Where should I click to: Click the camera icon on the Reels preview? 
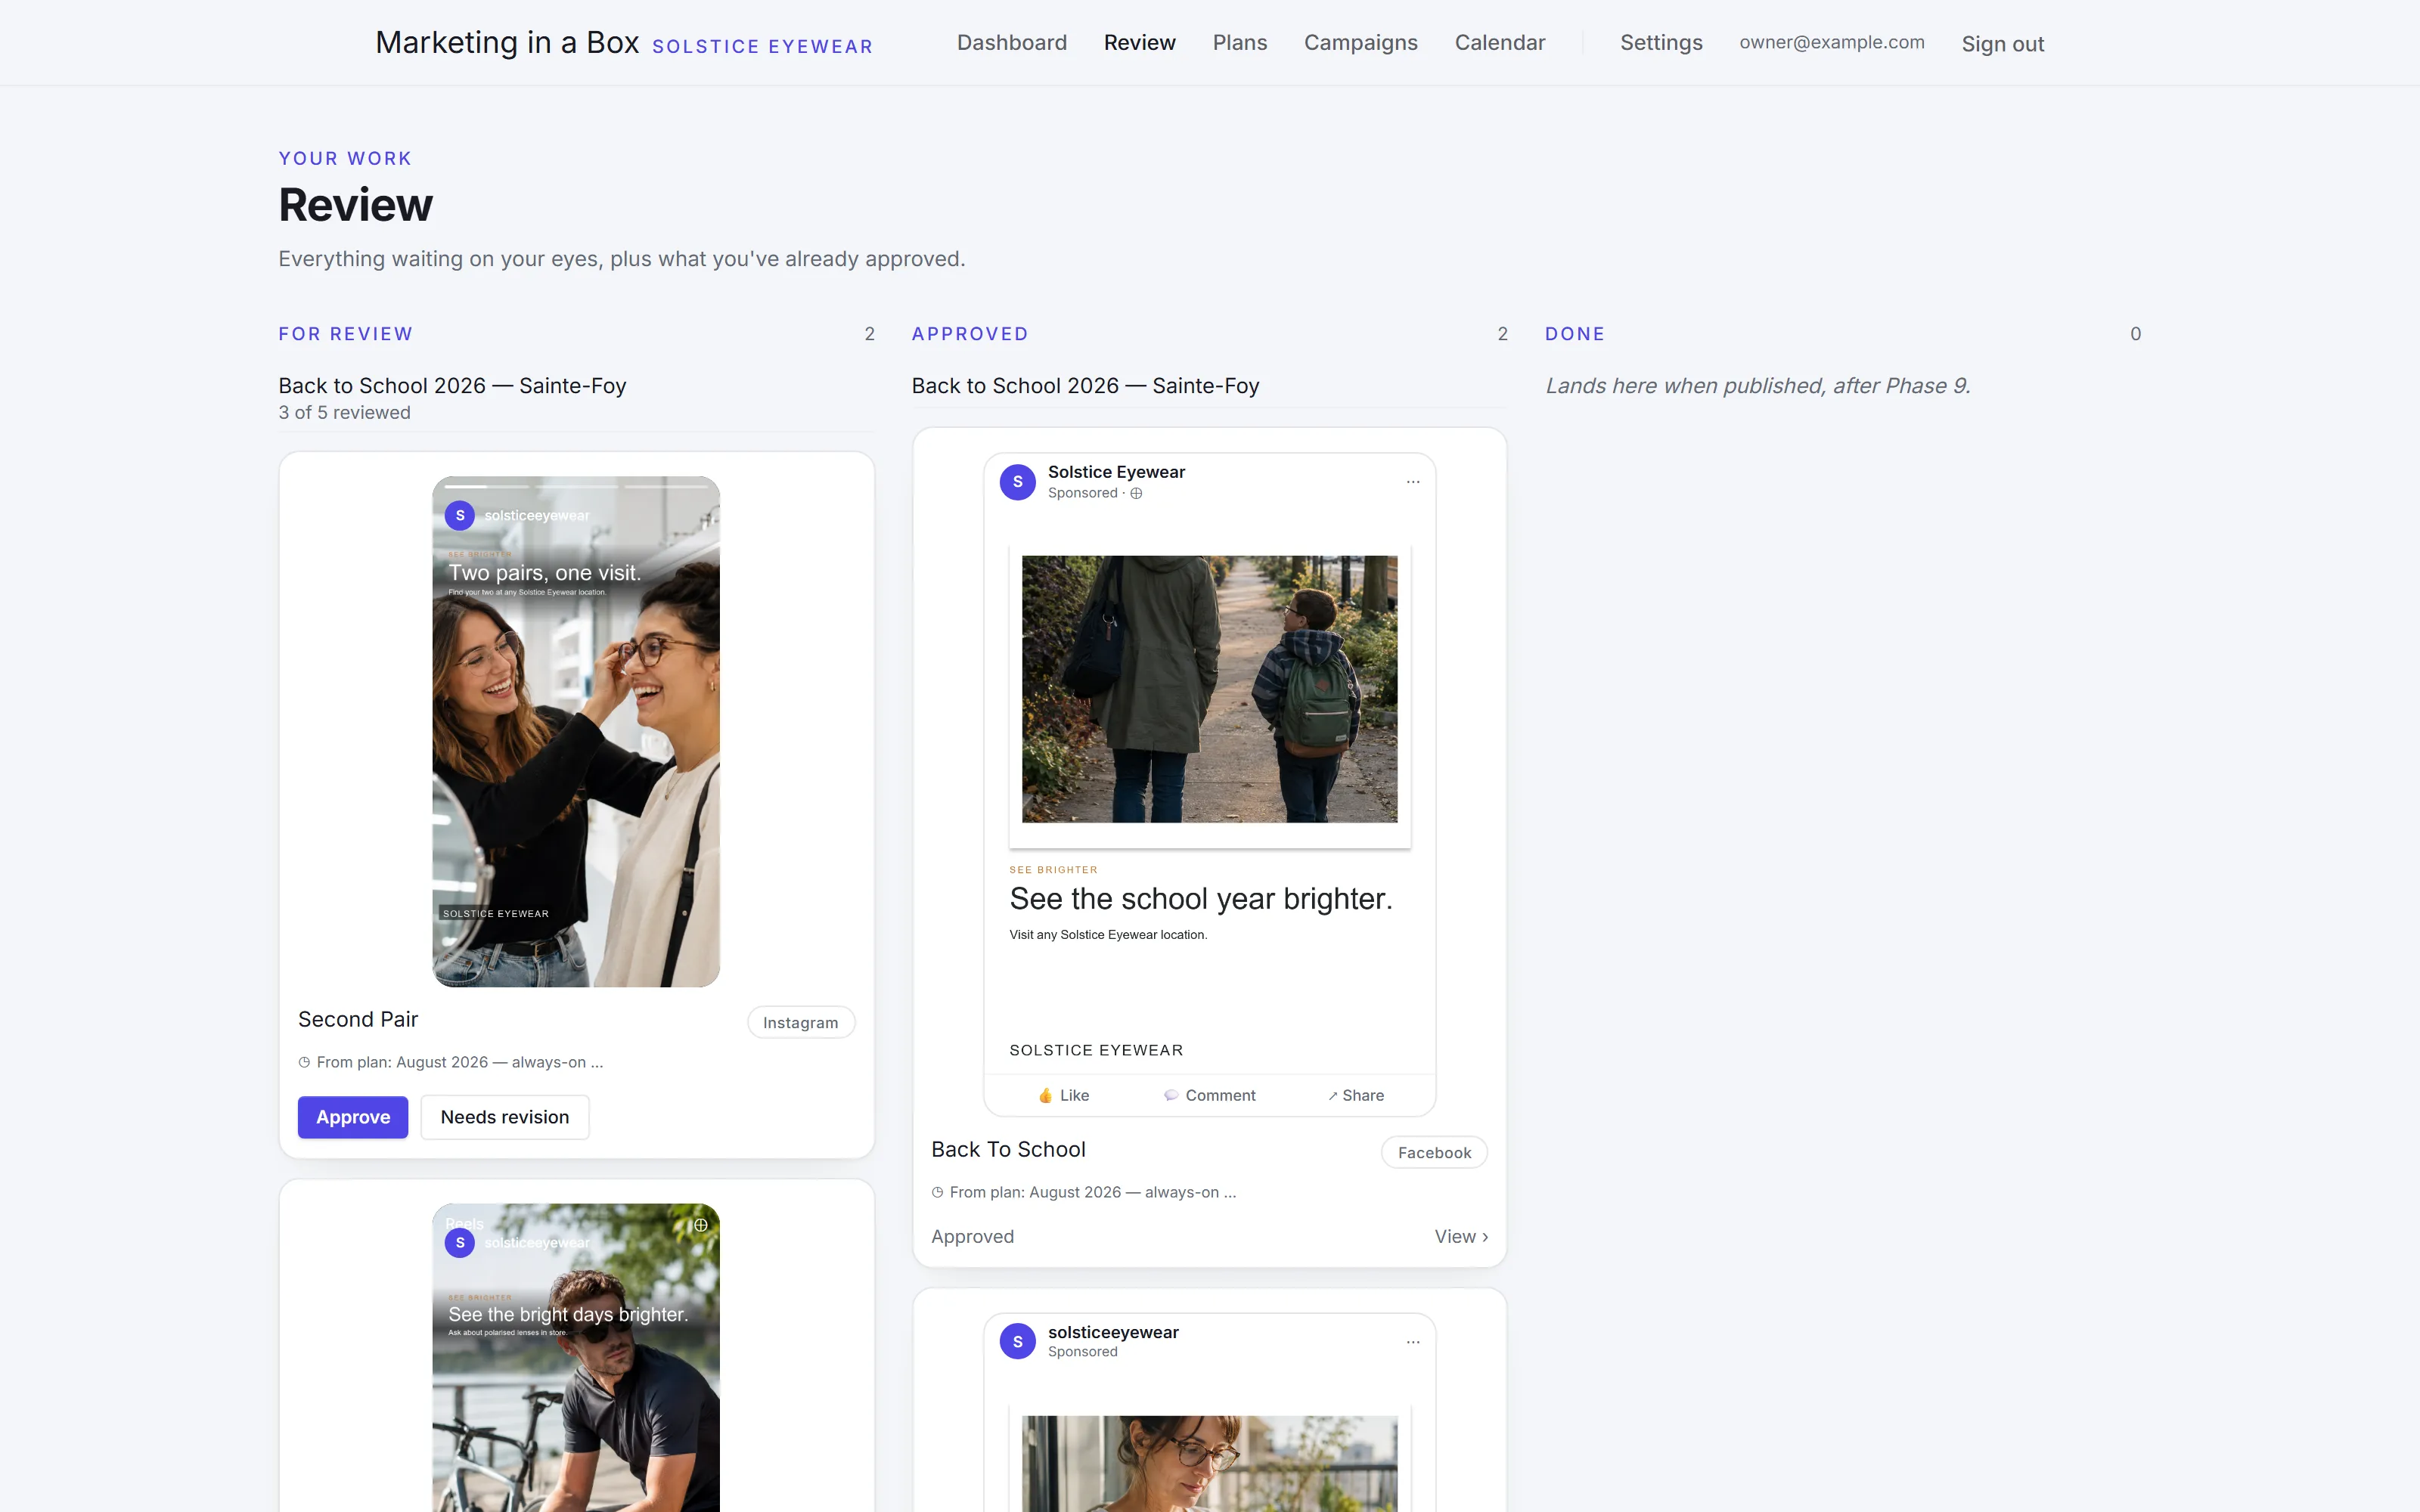[700, 1225]
